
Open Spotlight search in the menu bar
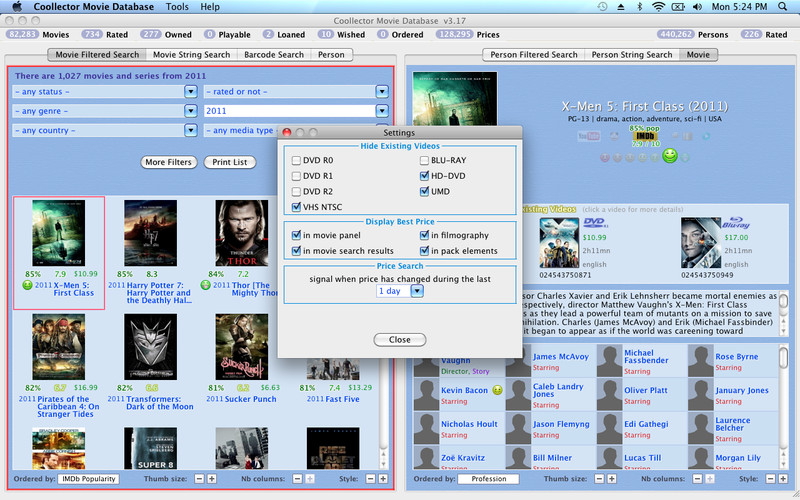(782, 6)
